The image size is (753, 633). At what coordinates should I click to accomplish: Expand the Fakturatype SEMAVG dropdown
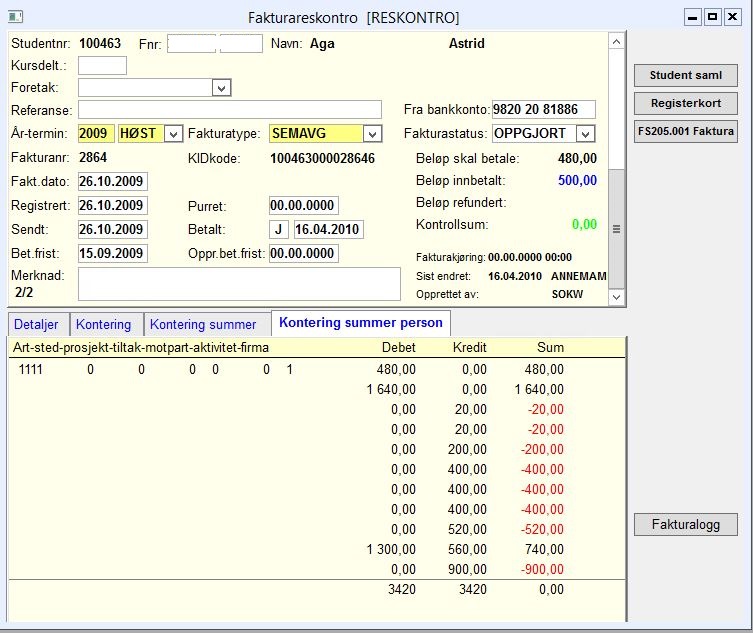click(372, 134)
